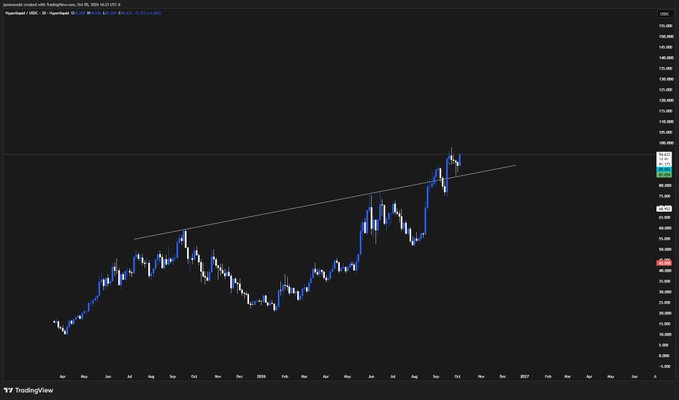Click the 30.000 price axis value

(x=665, y=292)
